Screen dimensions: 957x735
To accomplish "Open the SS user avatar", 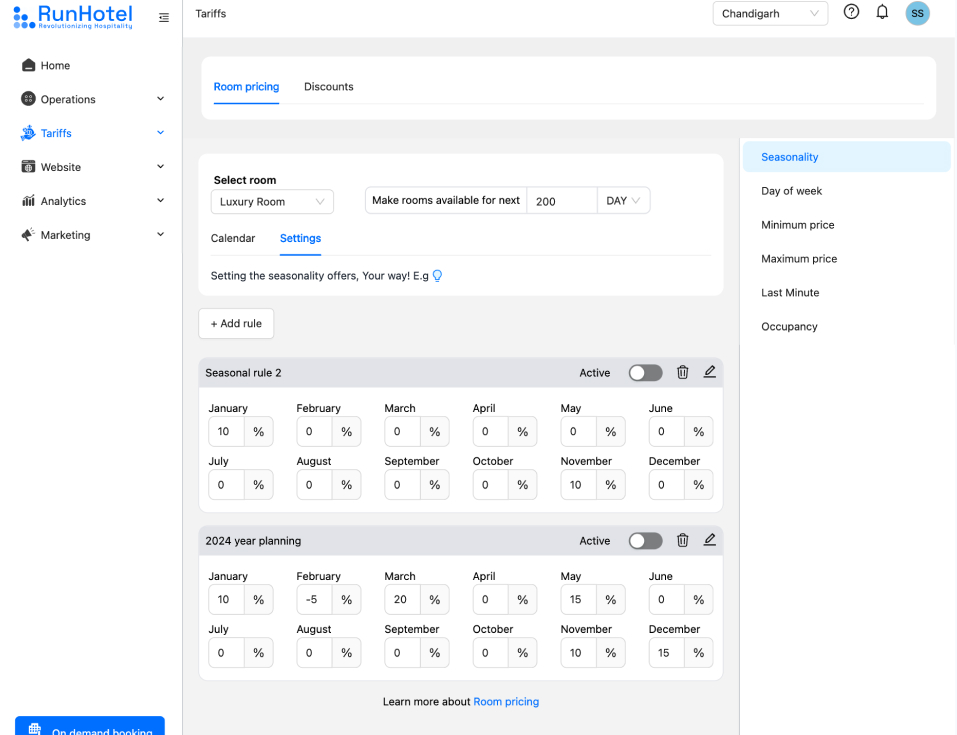I will coord(917,13).
